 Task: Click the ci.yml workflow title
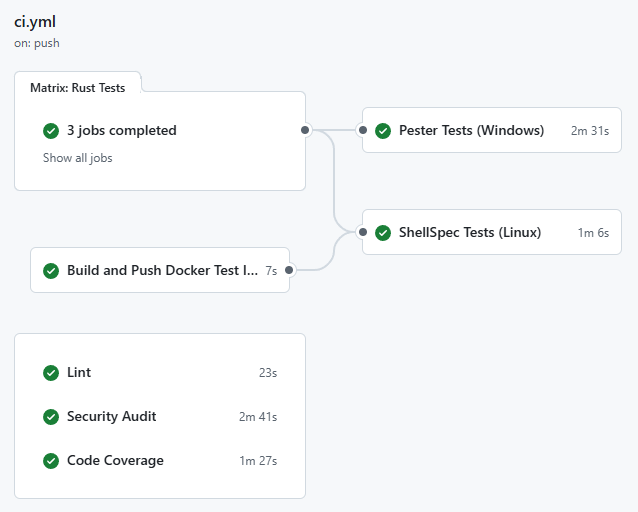click(33, 23)
